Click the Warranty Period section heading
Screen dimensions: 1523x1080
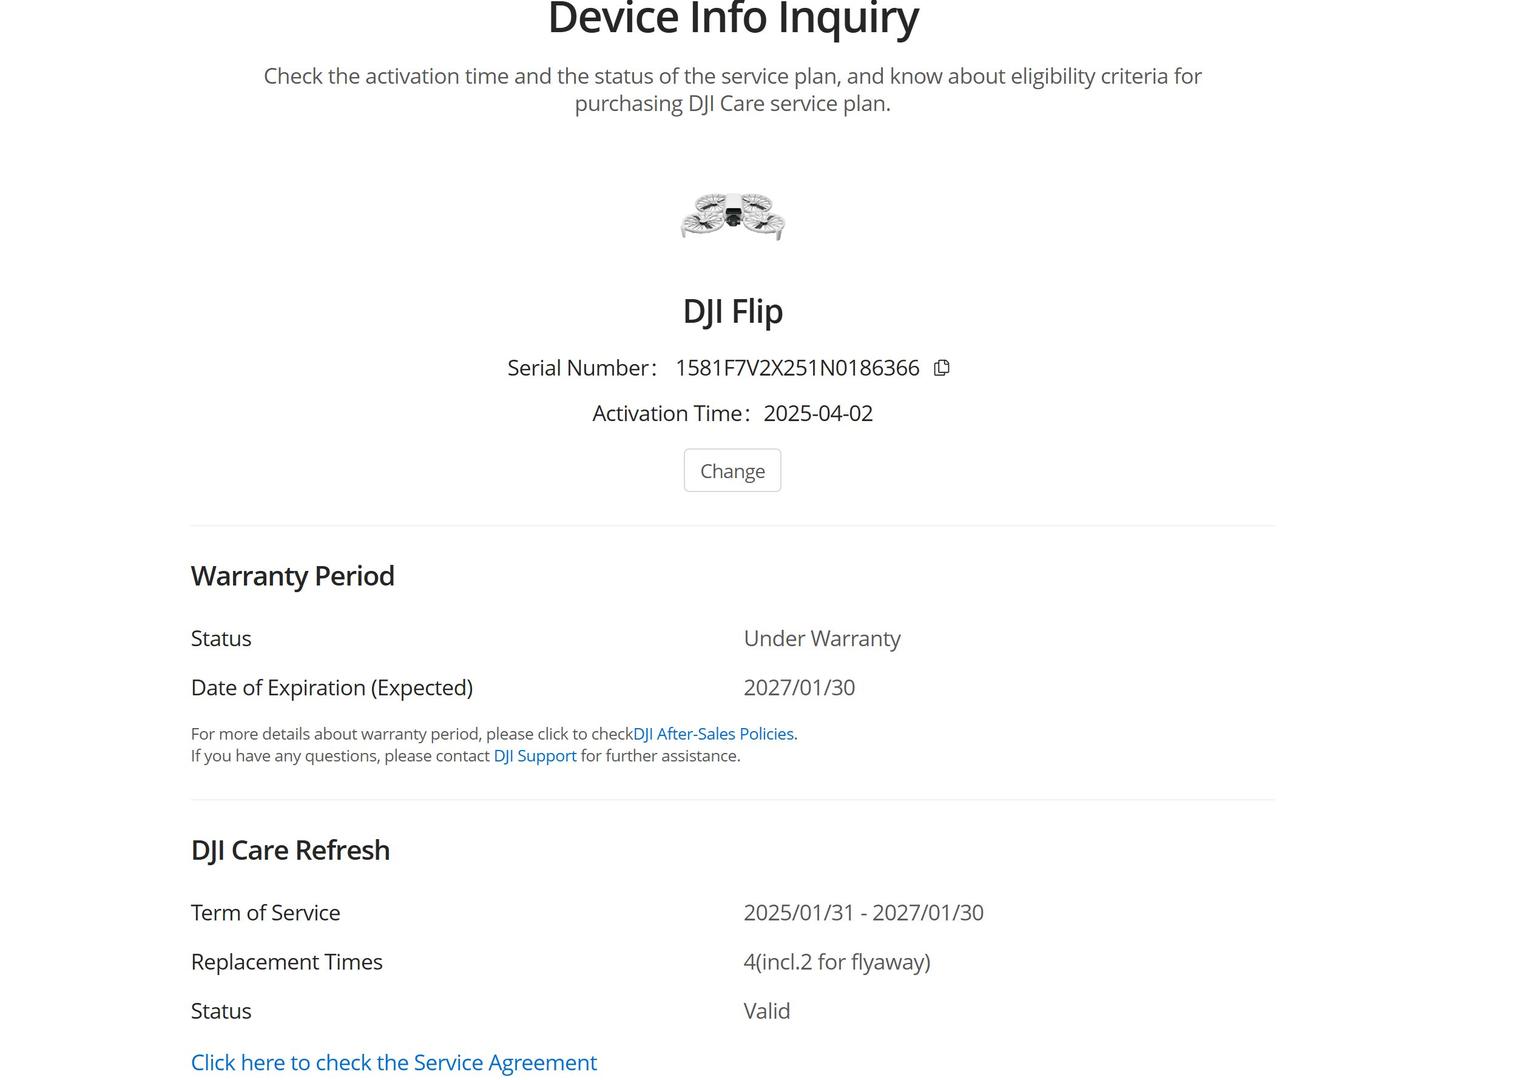(292, 576)
